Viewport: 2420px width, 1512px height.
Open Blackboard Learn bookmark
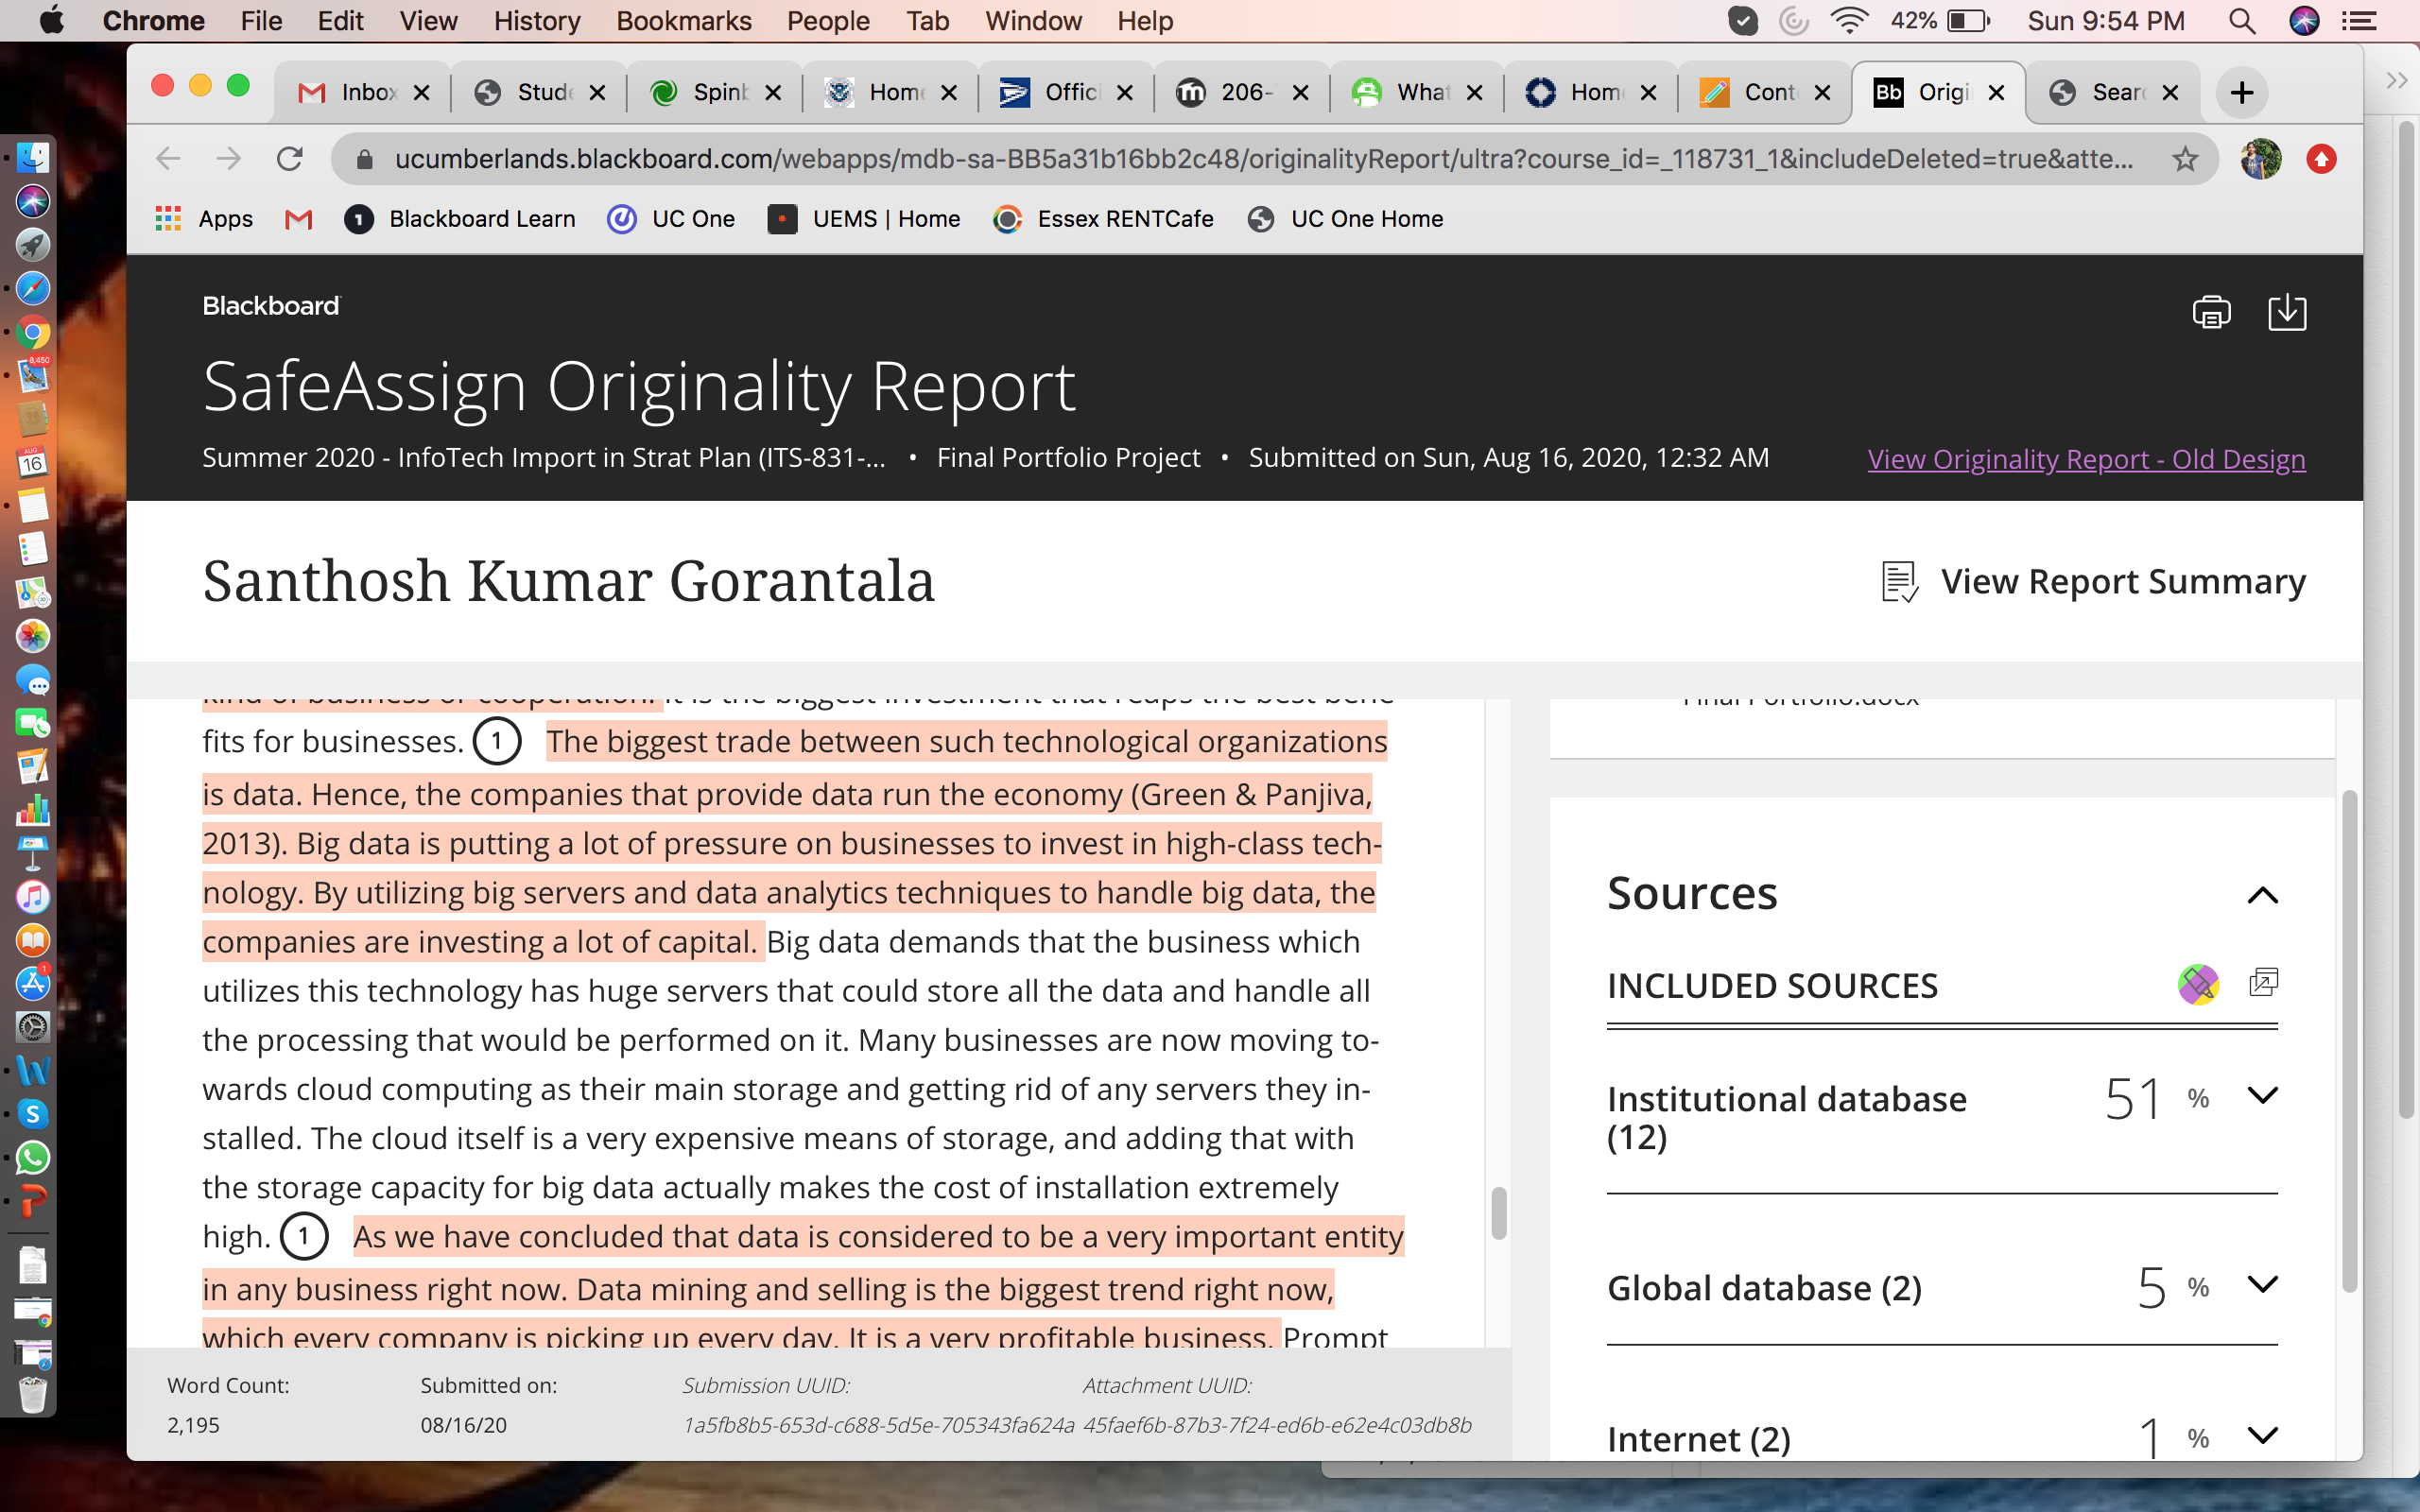(460, 219)
